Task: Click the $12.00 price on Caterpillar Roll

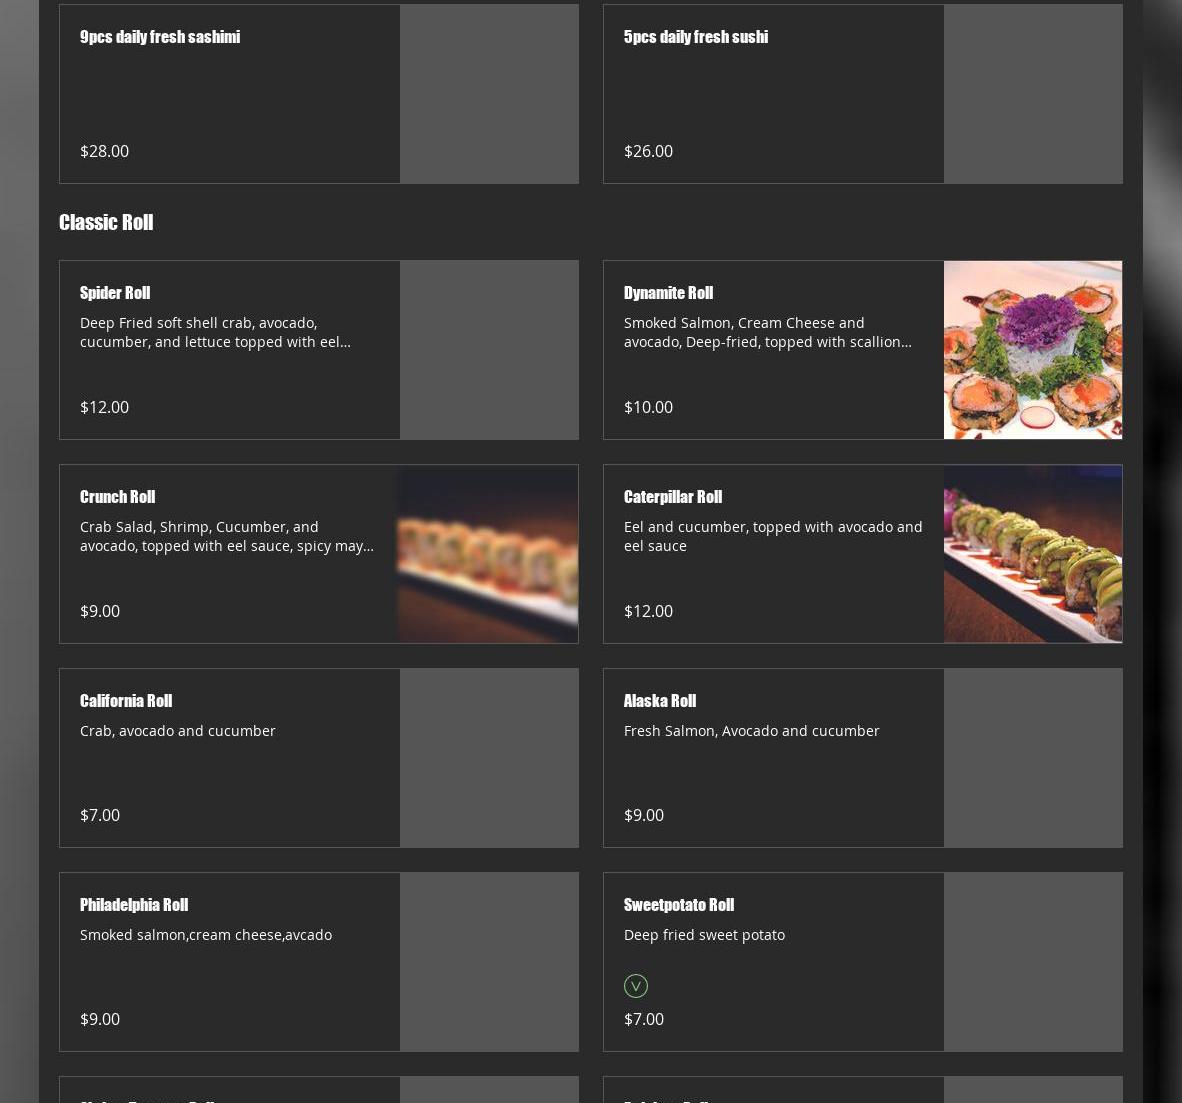Action: click(x=648, y=611)
